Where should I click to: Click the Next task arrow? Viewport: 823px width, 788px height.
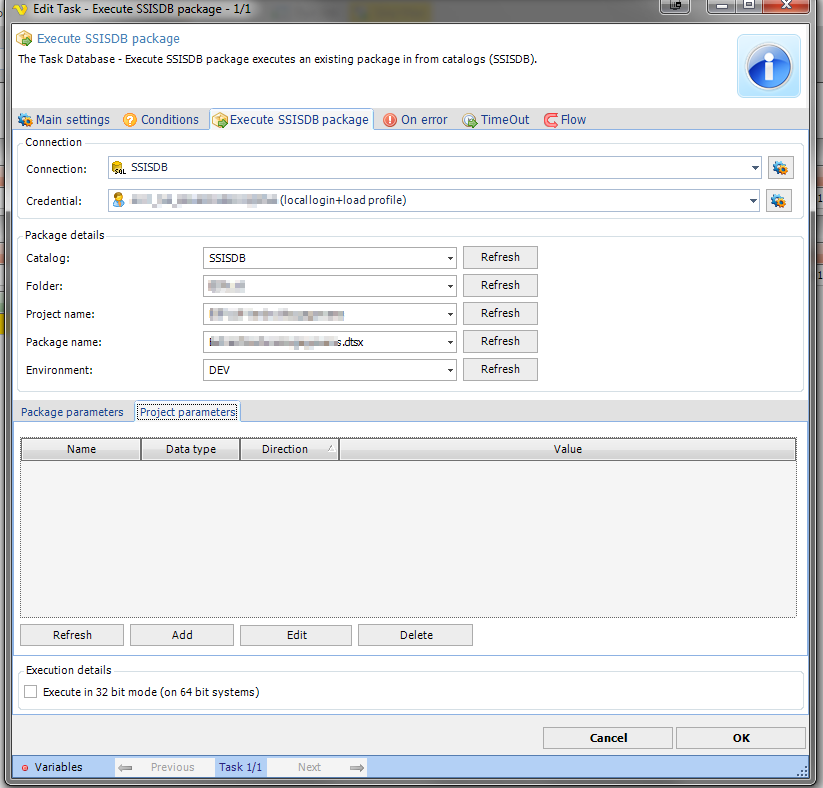pos(356,768)
